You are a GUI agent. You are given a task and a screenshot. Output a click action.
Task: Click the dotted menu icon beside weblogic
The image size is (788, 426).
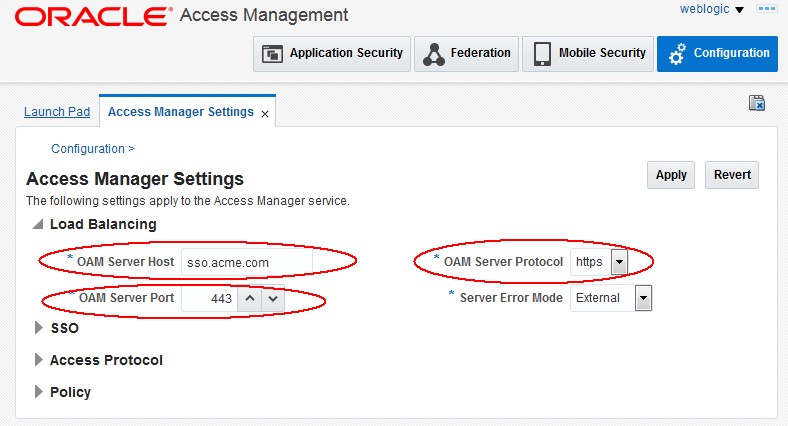(x=767, y=9)
